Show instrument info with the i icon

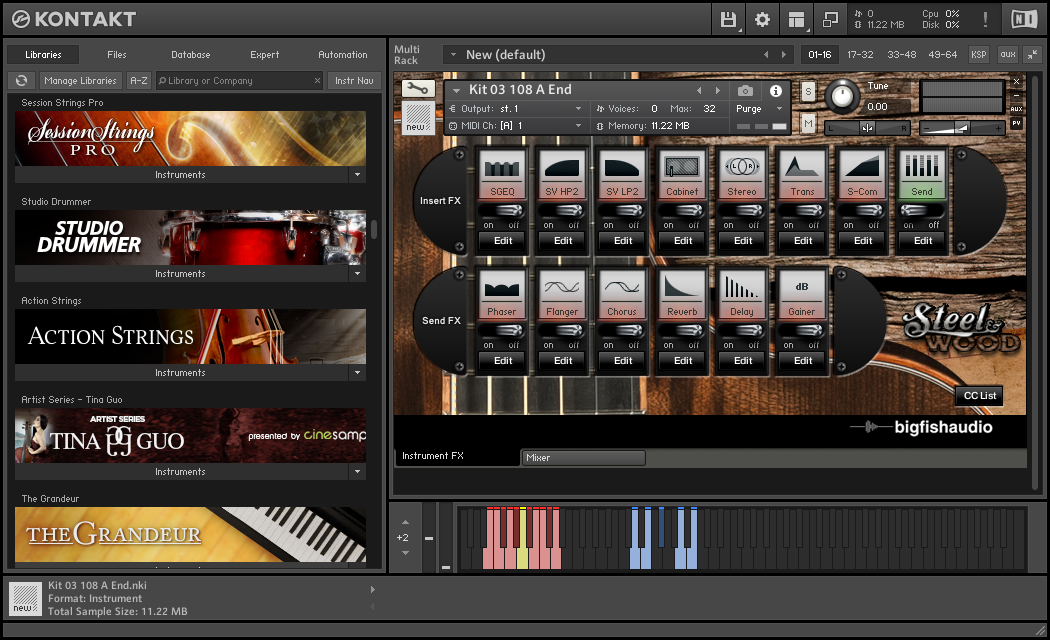coord(775,91)
